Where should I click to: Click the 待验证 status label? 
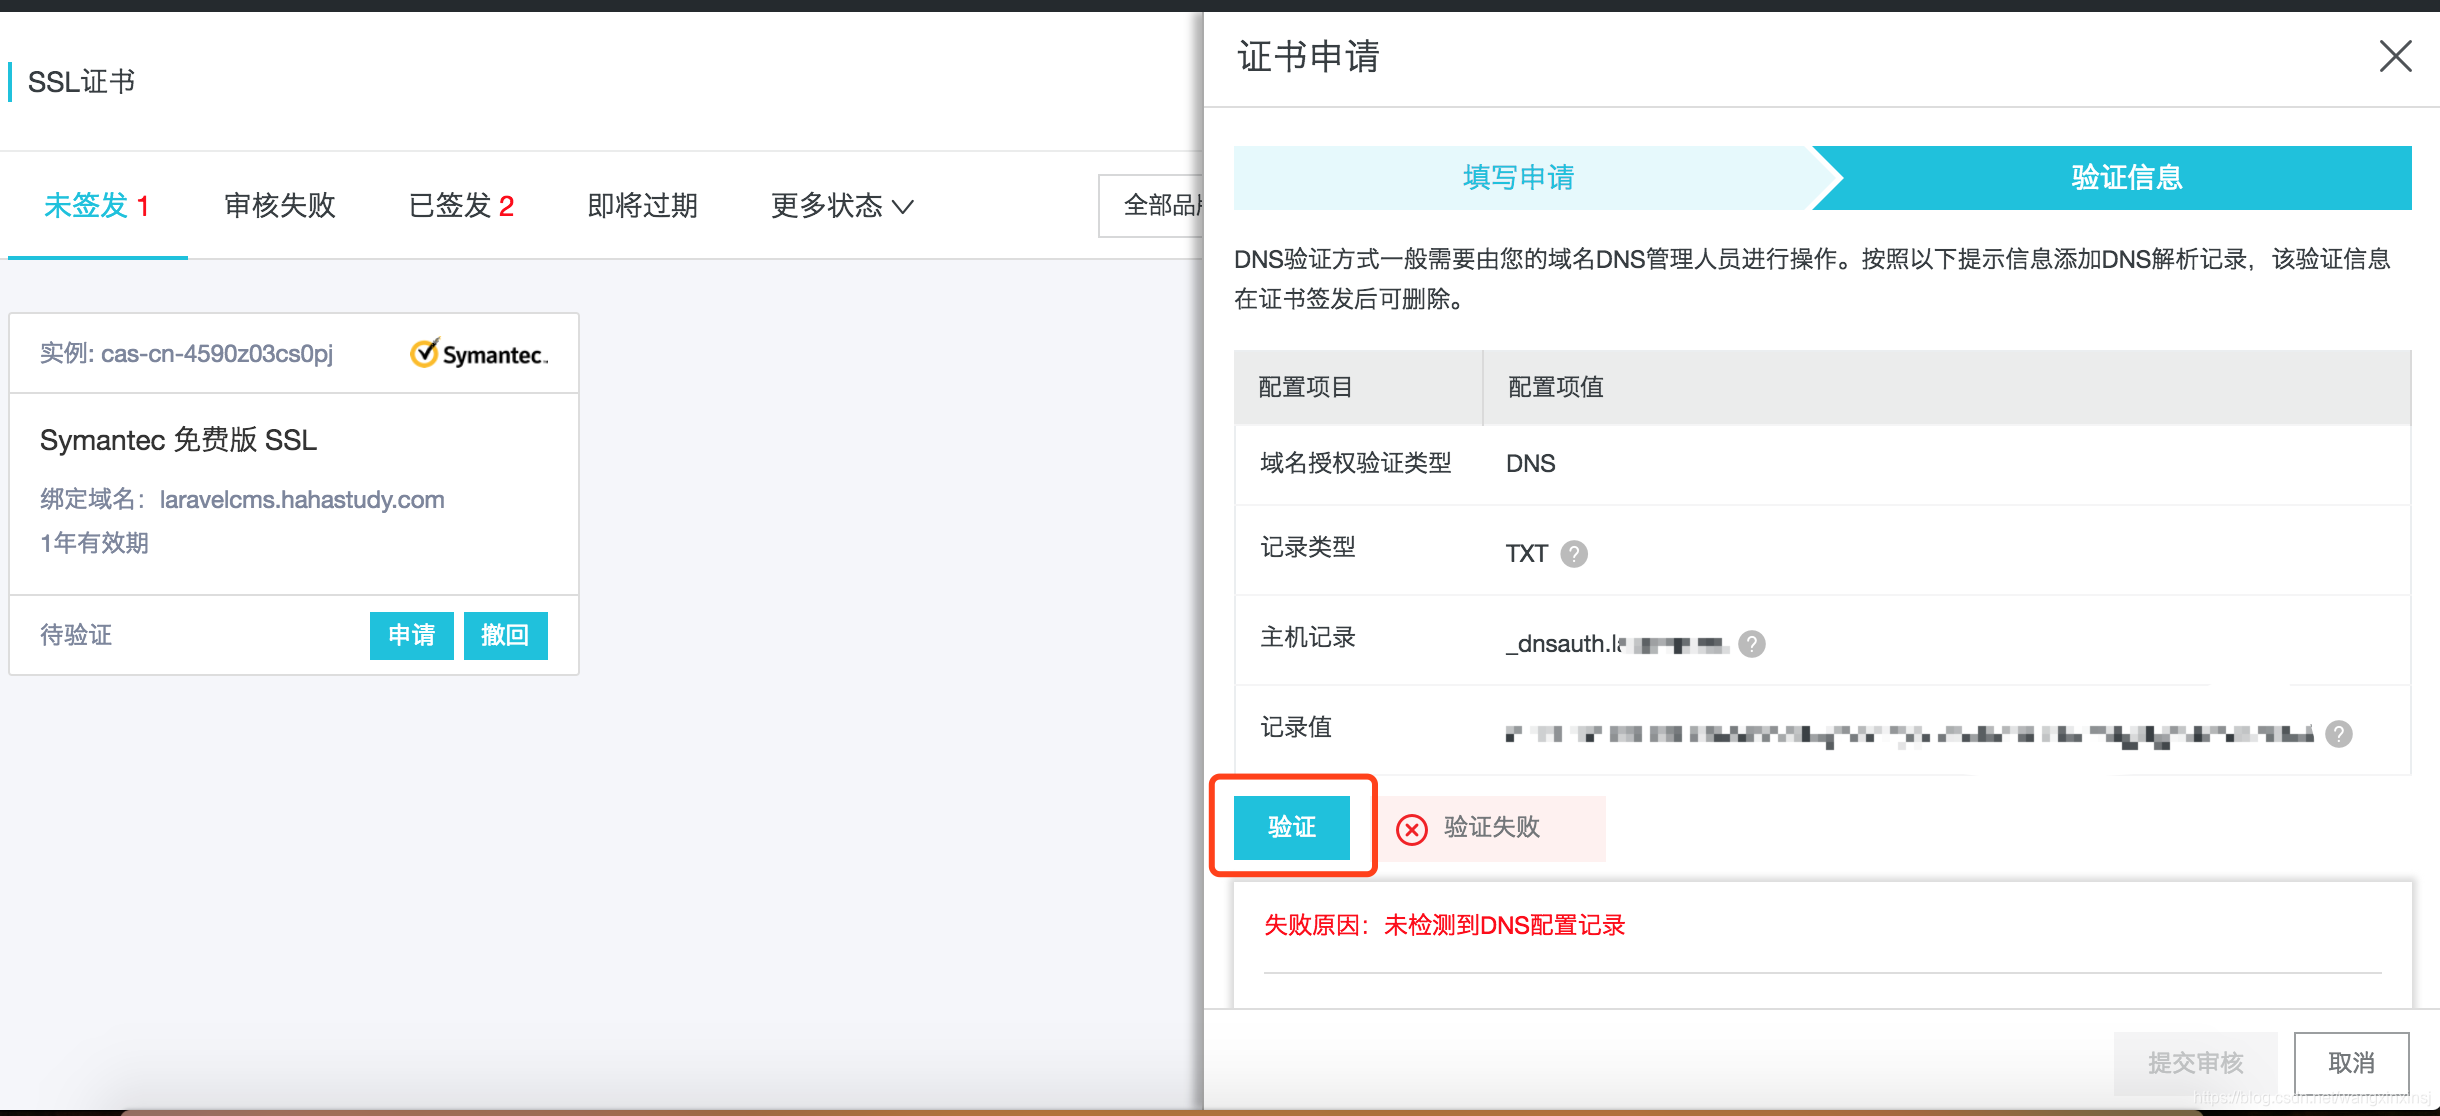click(76, 636)
